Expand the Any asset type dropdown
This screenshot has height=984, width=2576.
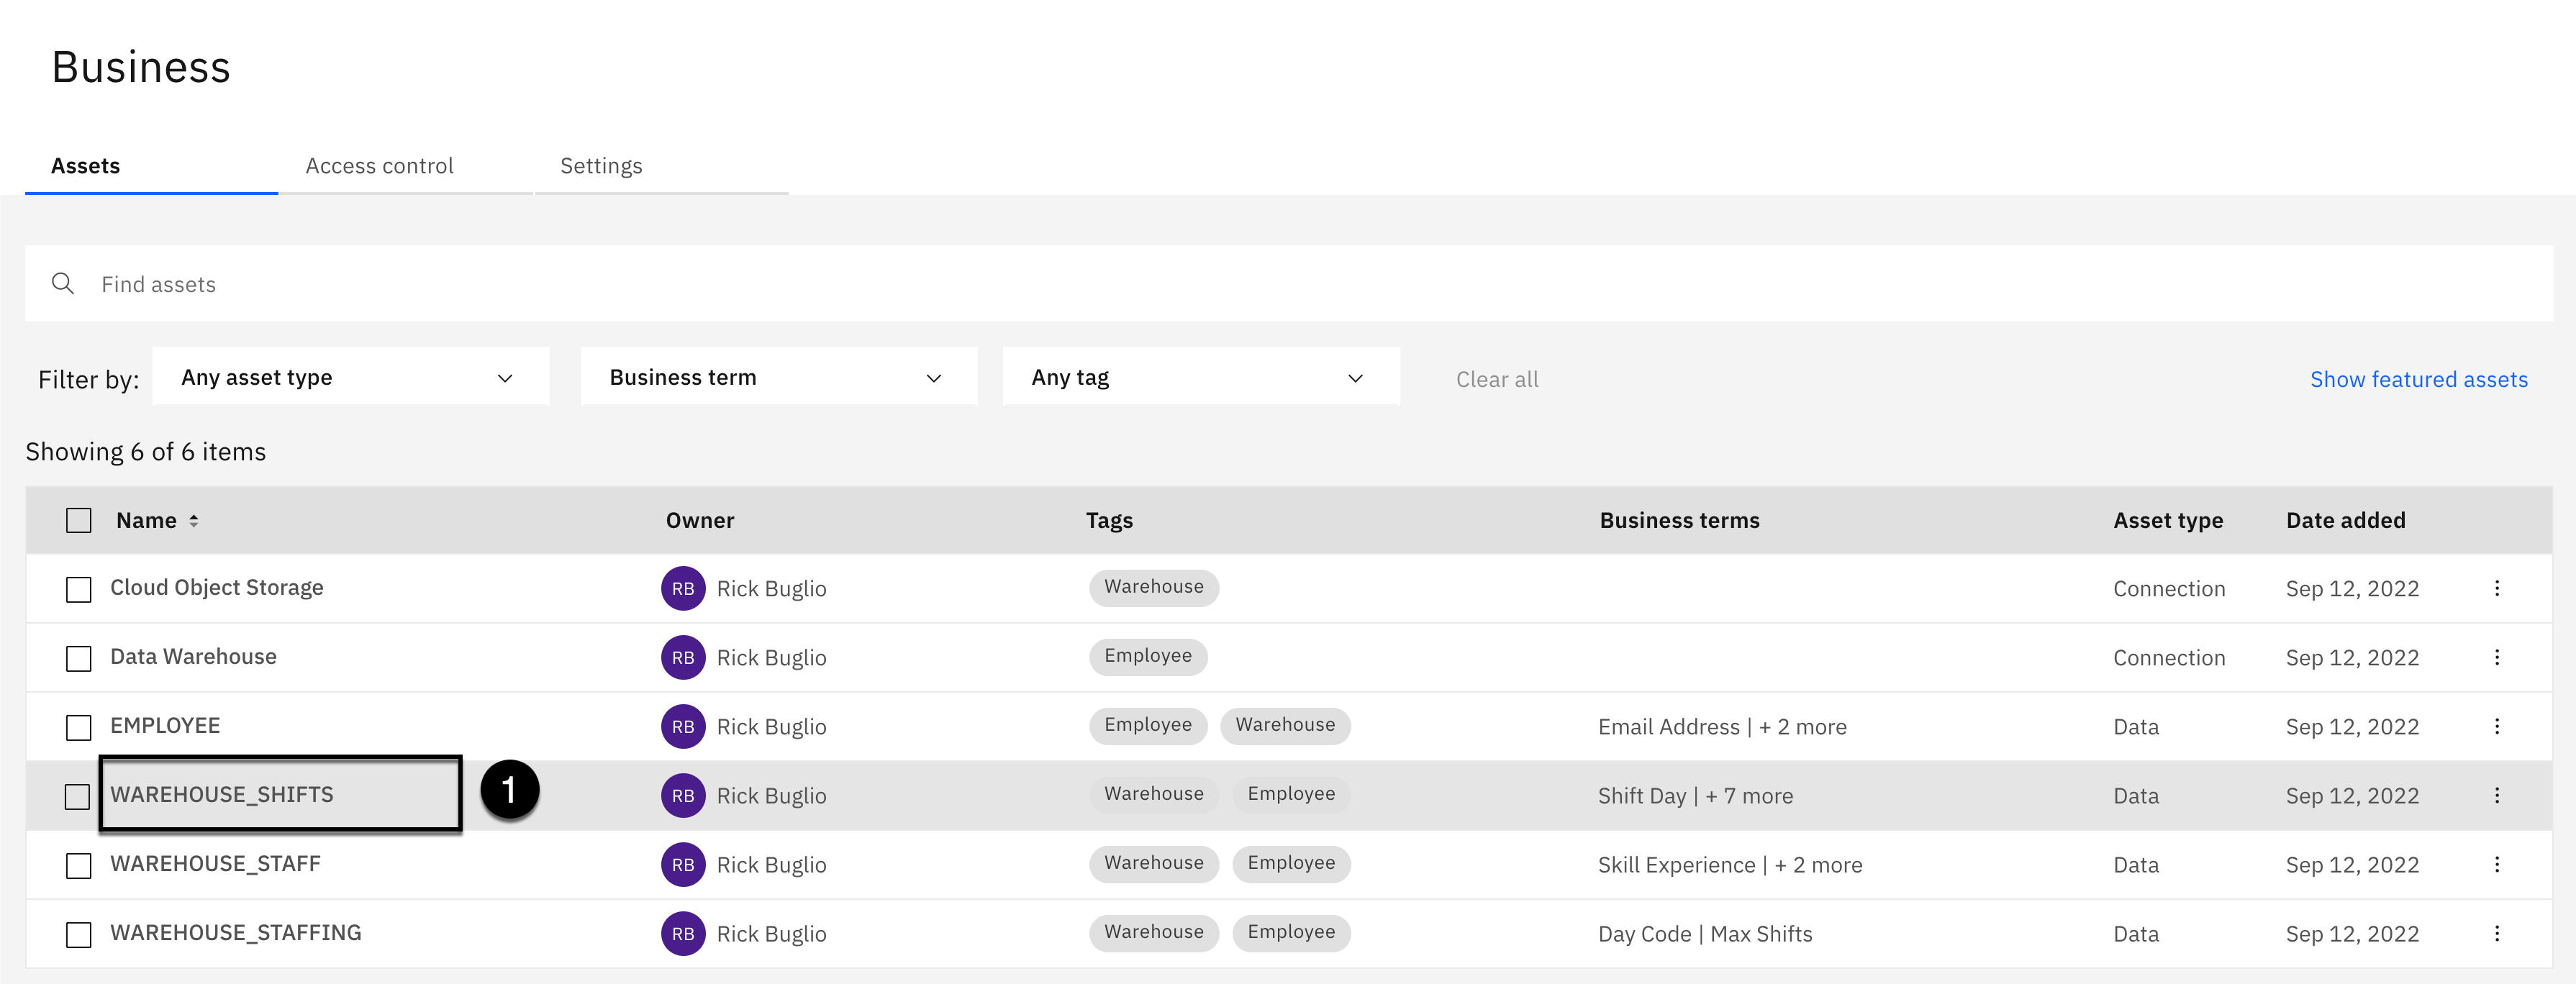click(350, 377)
